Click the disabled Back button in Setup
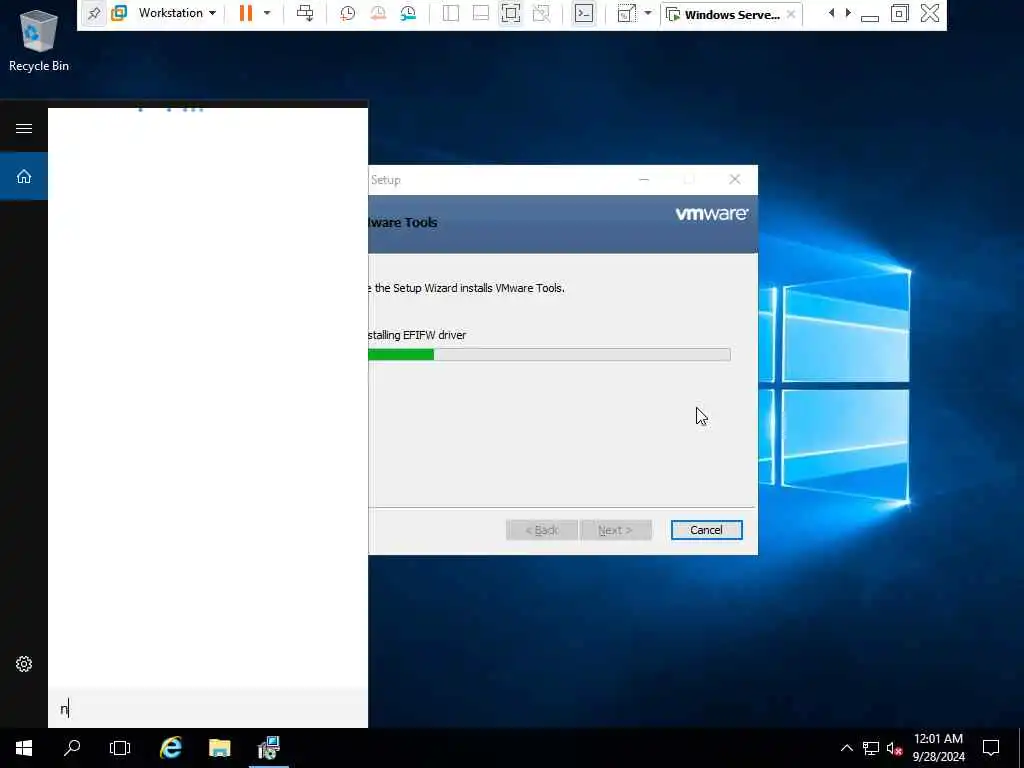1024x768 pixels. tap(541, 530)
